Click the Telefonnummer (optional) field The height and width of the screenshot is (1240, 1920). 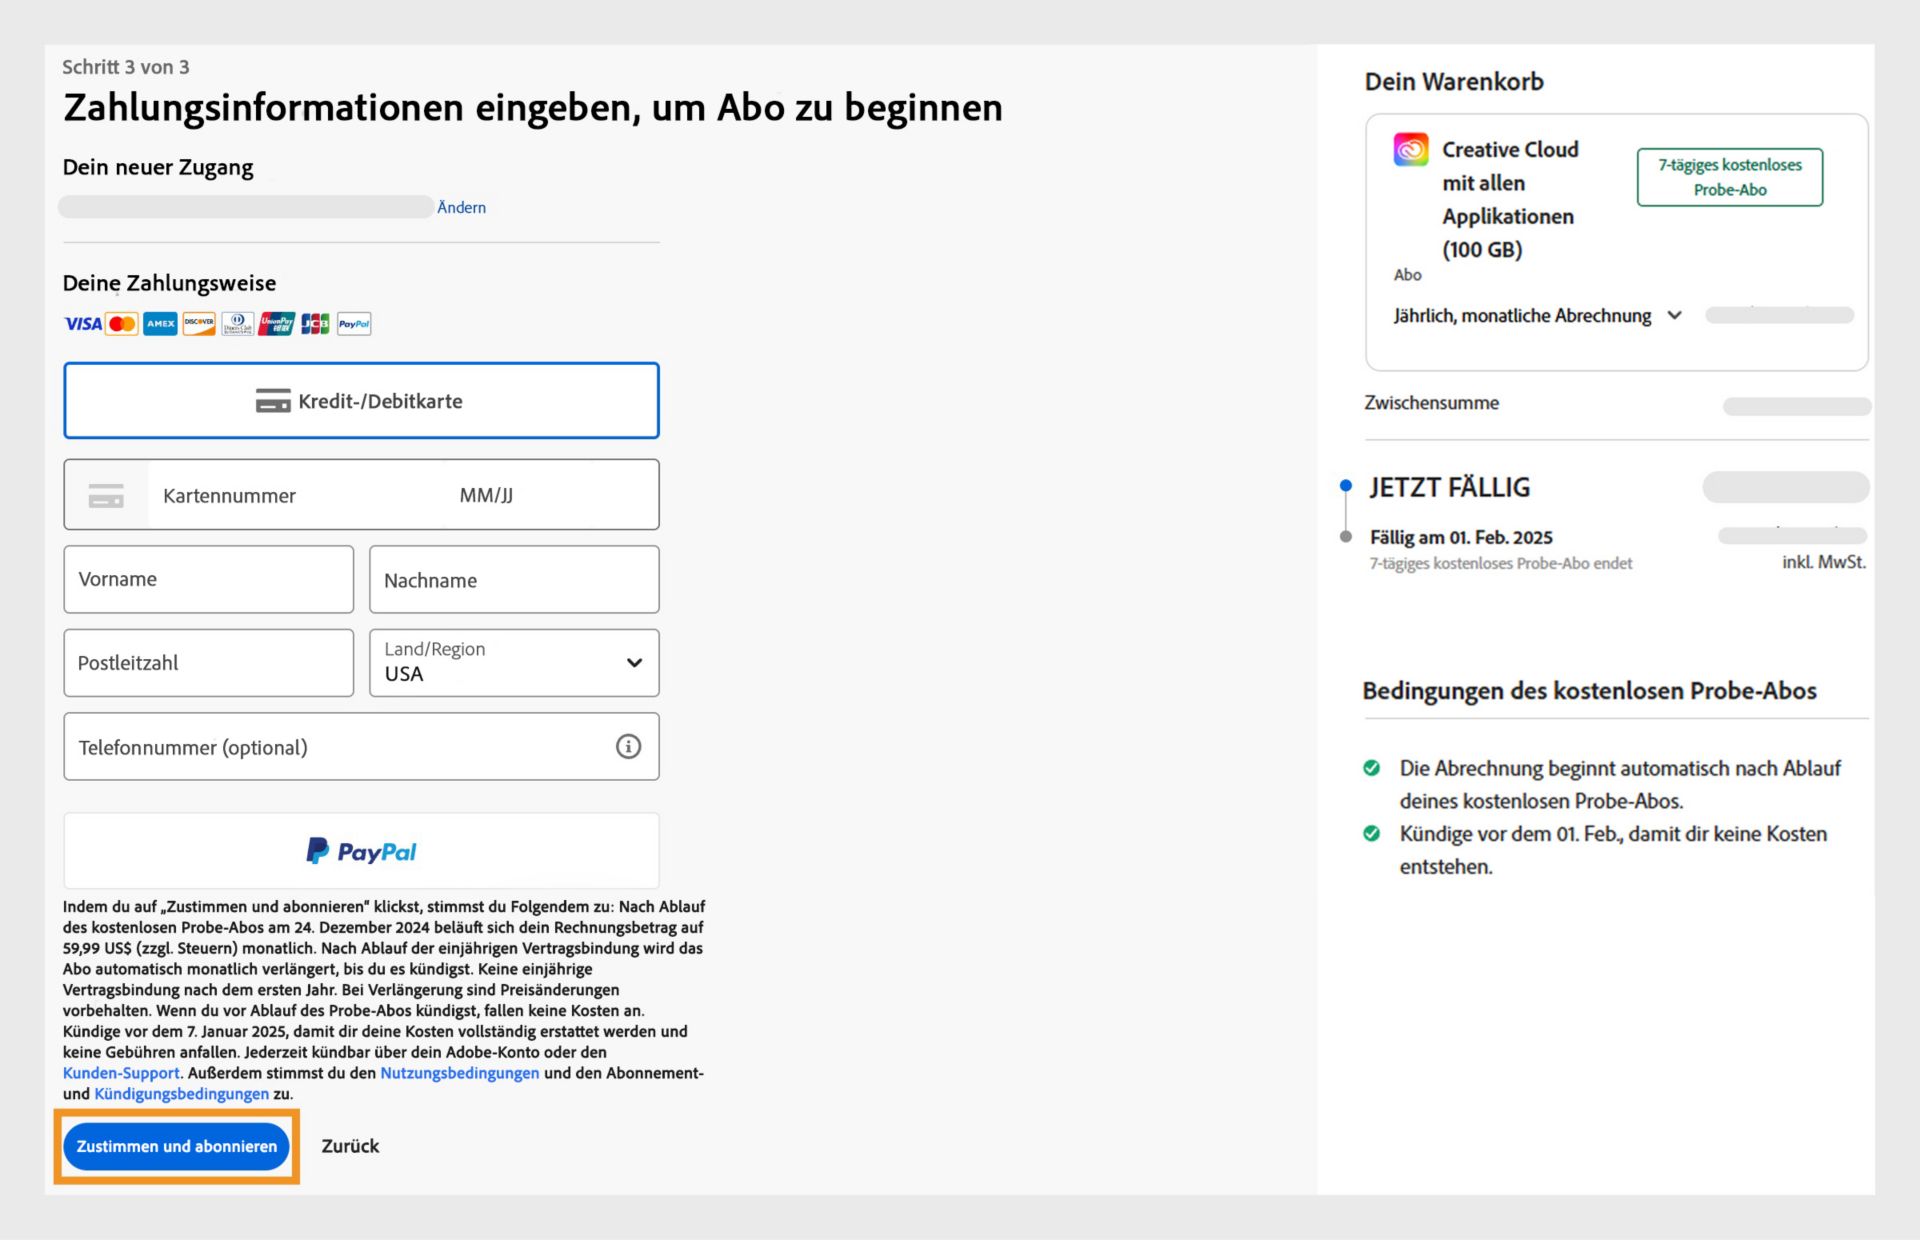coord(361,747)
